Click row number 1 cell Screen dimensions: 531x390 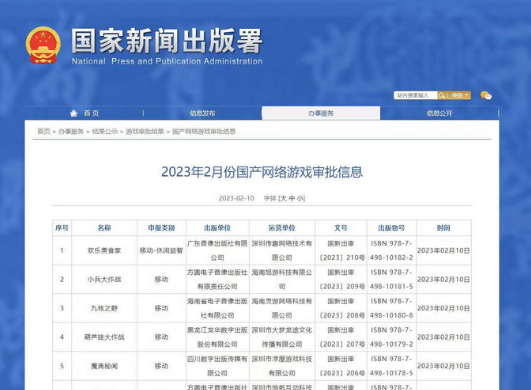click(x=62, y=251)
